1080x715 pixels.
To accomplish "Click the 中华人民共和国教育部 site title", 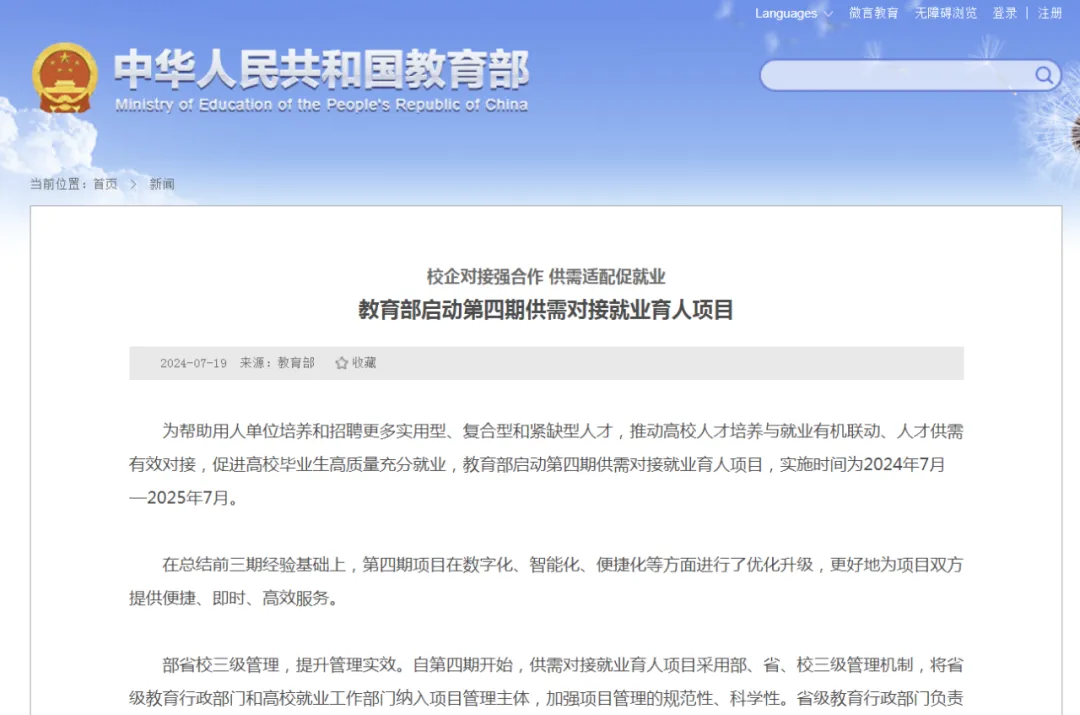I will (x=322, y=70).
